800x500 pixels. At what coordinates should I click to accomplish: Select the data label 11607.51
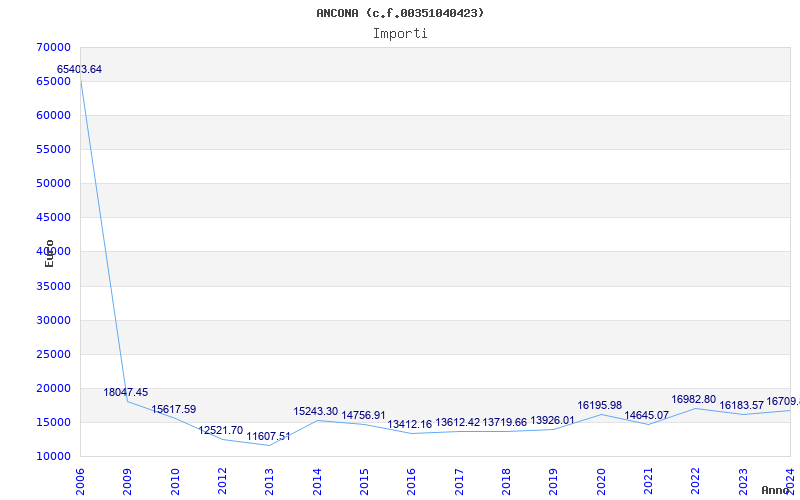click(x=268, y=436)
